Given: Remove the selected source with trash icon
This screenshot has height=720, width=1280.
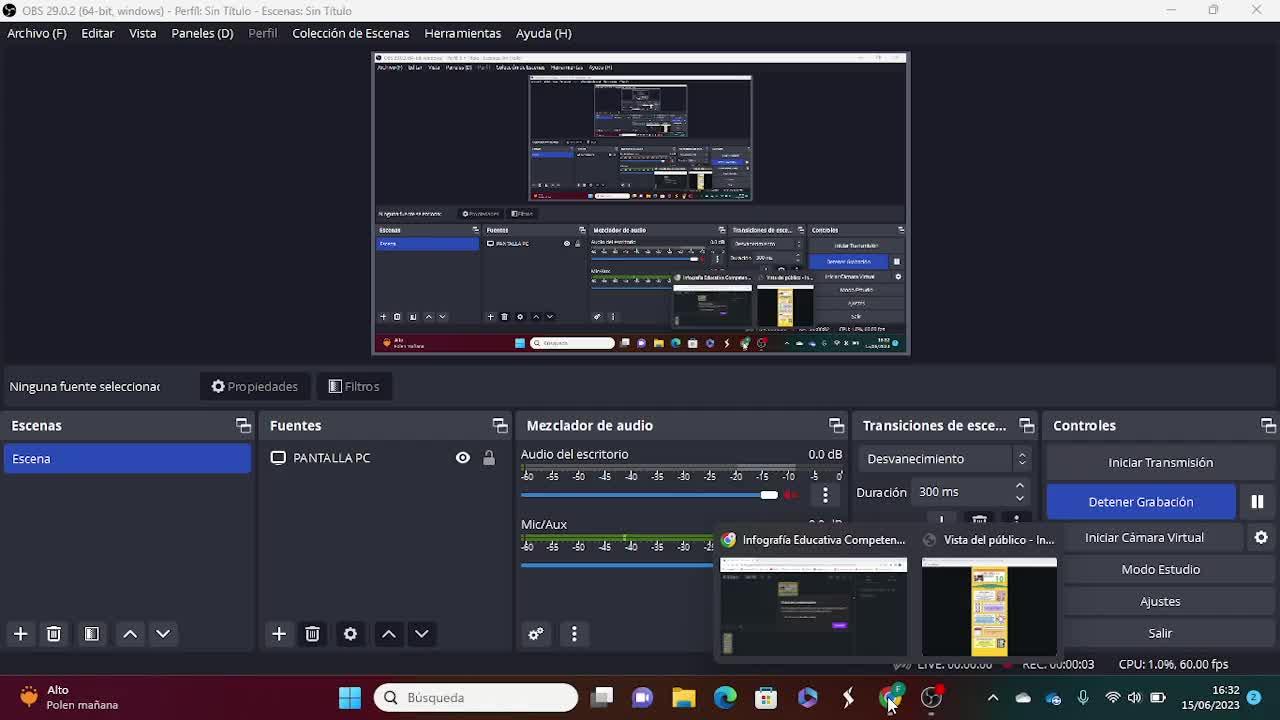Looking at the screenshot, I should click(x=312, y=634).
